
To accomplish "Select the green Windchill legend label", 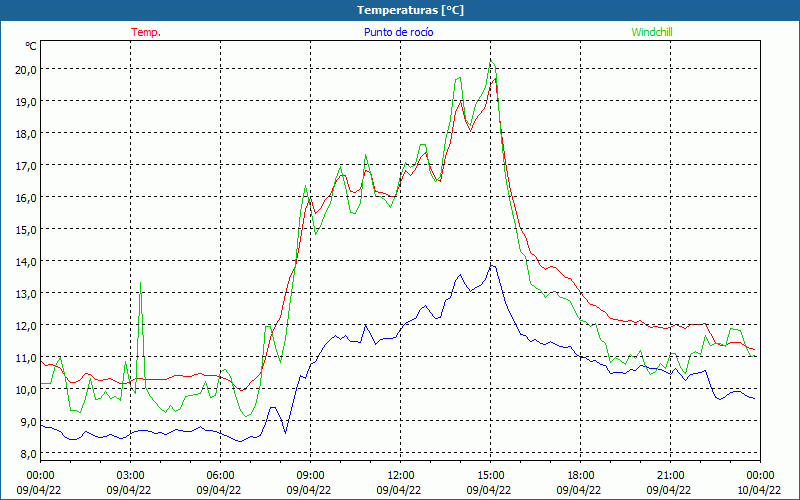I will pyautogui.click(x=652, y=32).
